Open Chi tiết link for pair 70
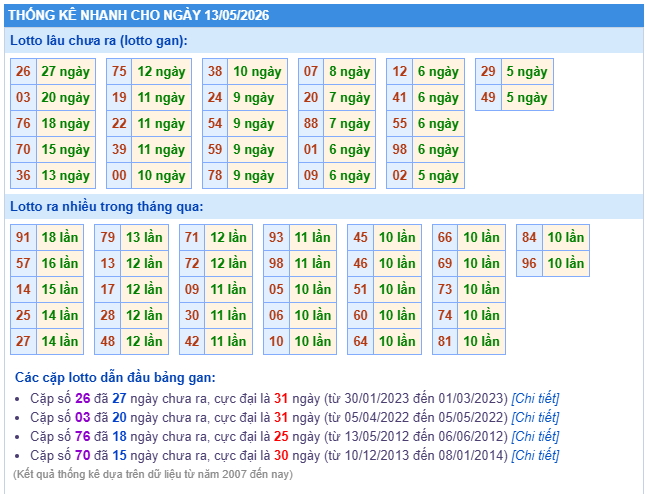 (535, 455)
